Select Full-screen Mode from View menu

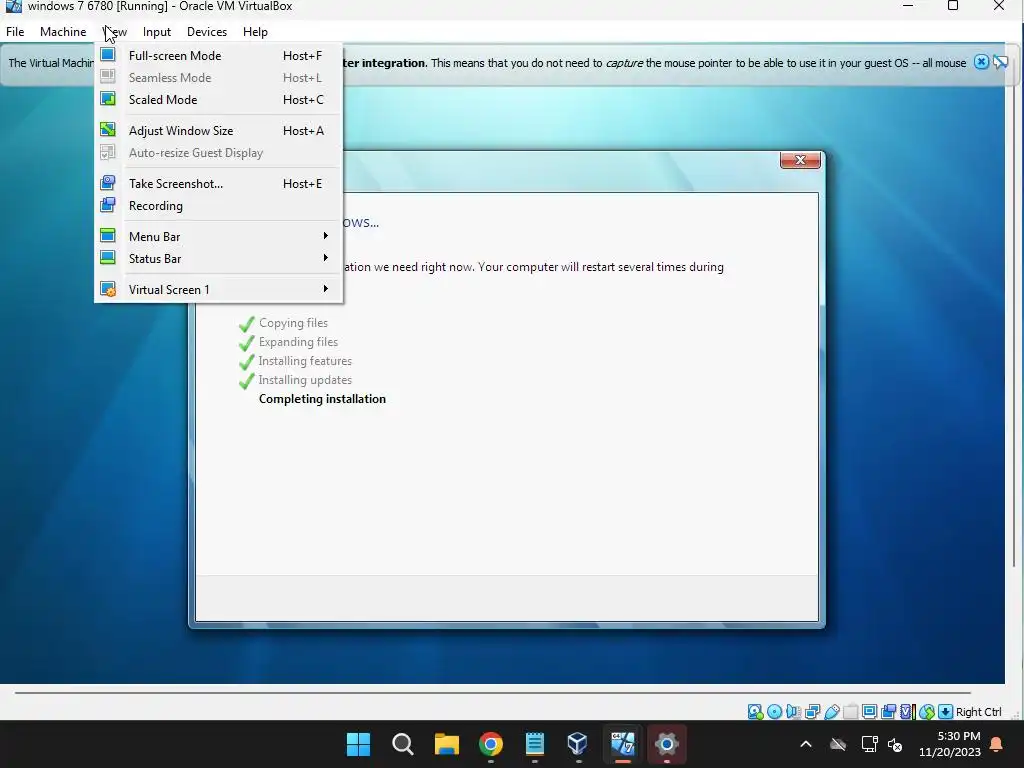218,56
